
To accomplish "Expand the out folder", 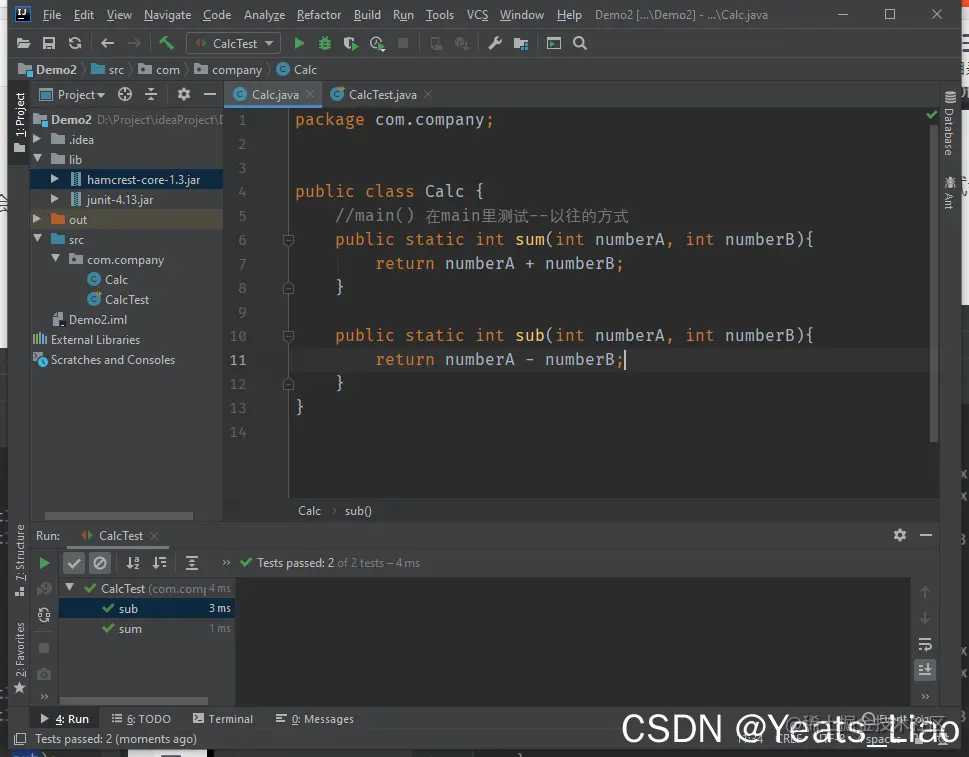I will click(37, 219).
